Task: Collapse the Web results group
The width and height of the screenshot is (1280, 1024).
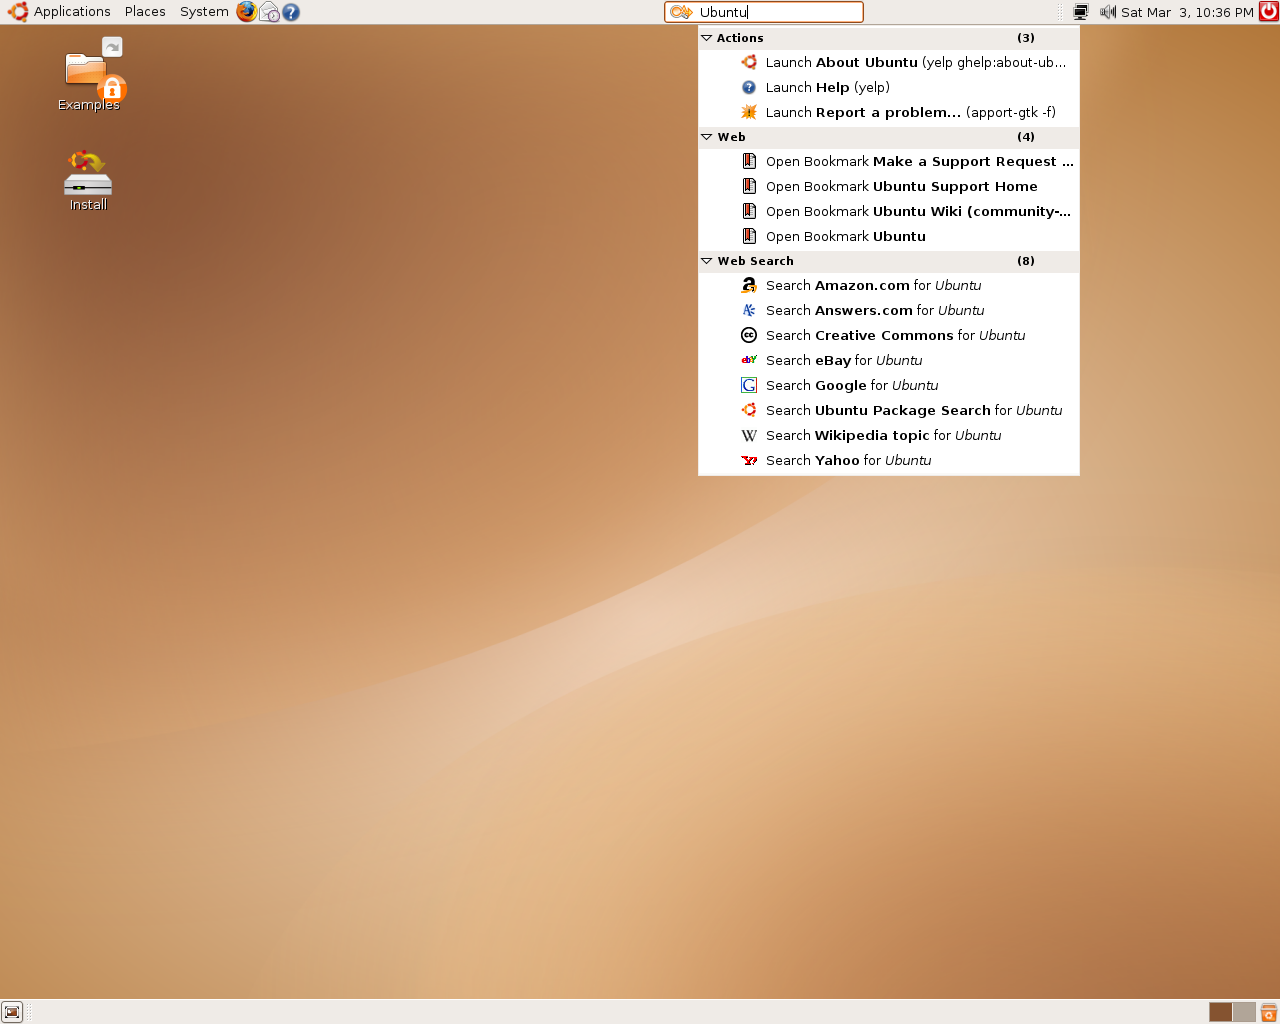Action: [x=707, y=137]
